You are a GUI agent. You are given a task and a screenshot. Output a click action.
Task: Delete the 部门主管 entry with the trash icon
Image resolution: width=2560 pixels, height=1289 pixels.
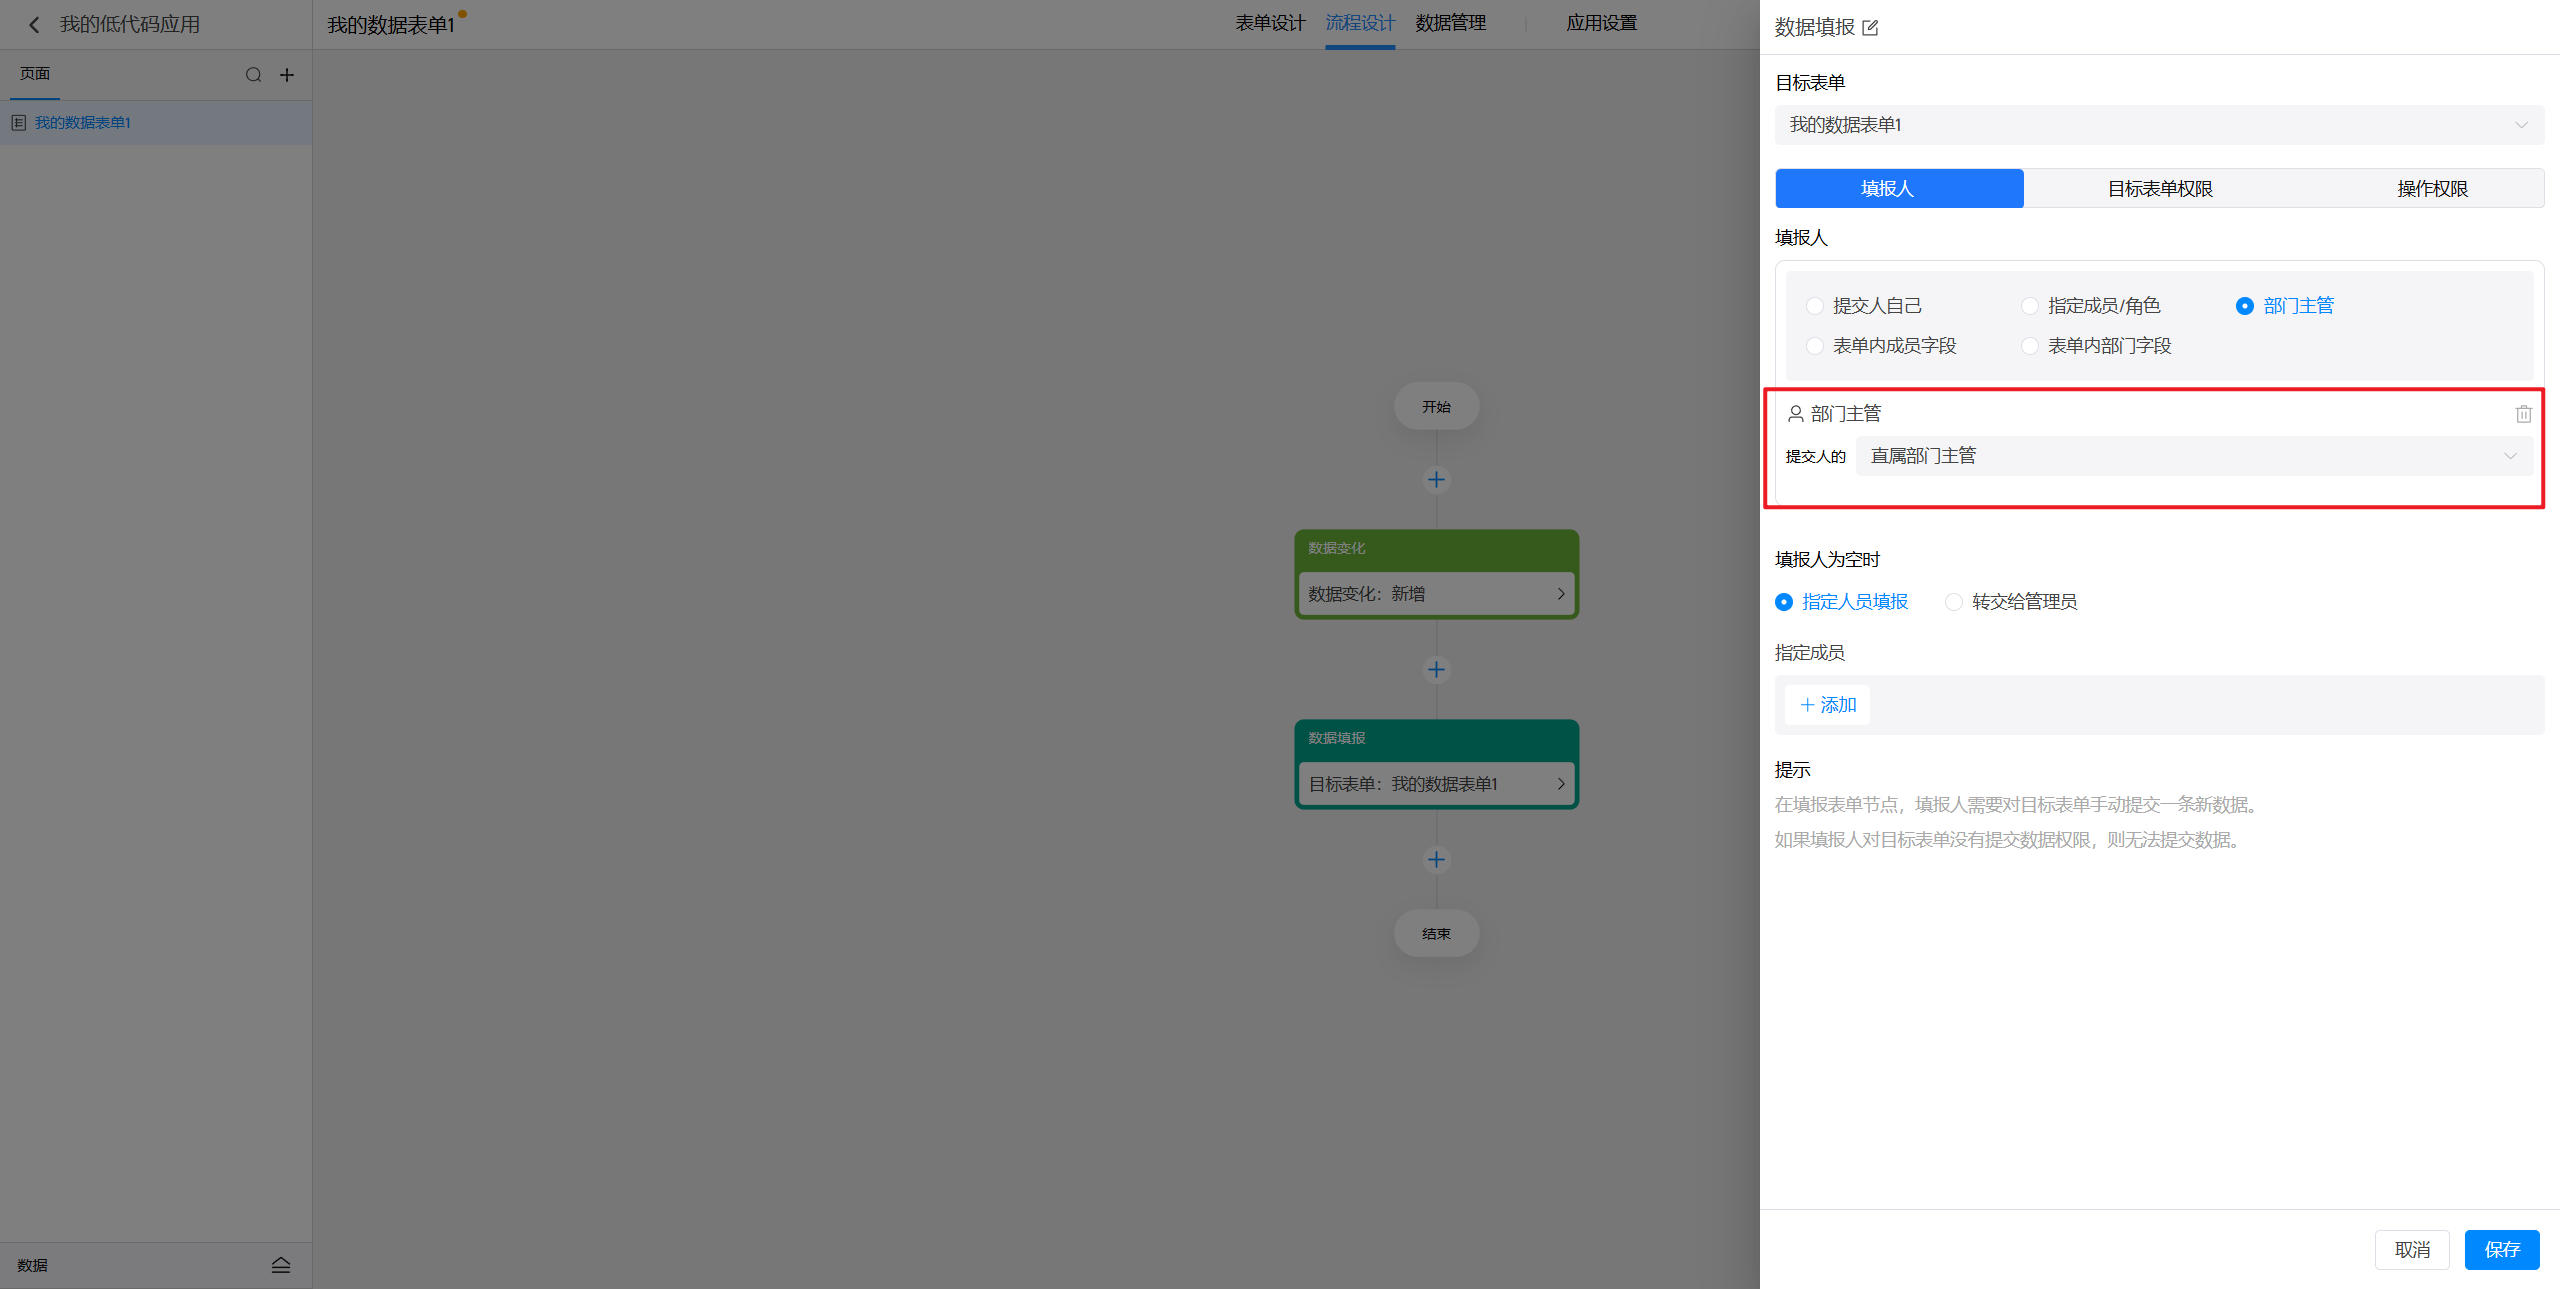[2523, 414]
